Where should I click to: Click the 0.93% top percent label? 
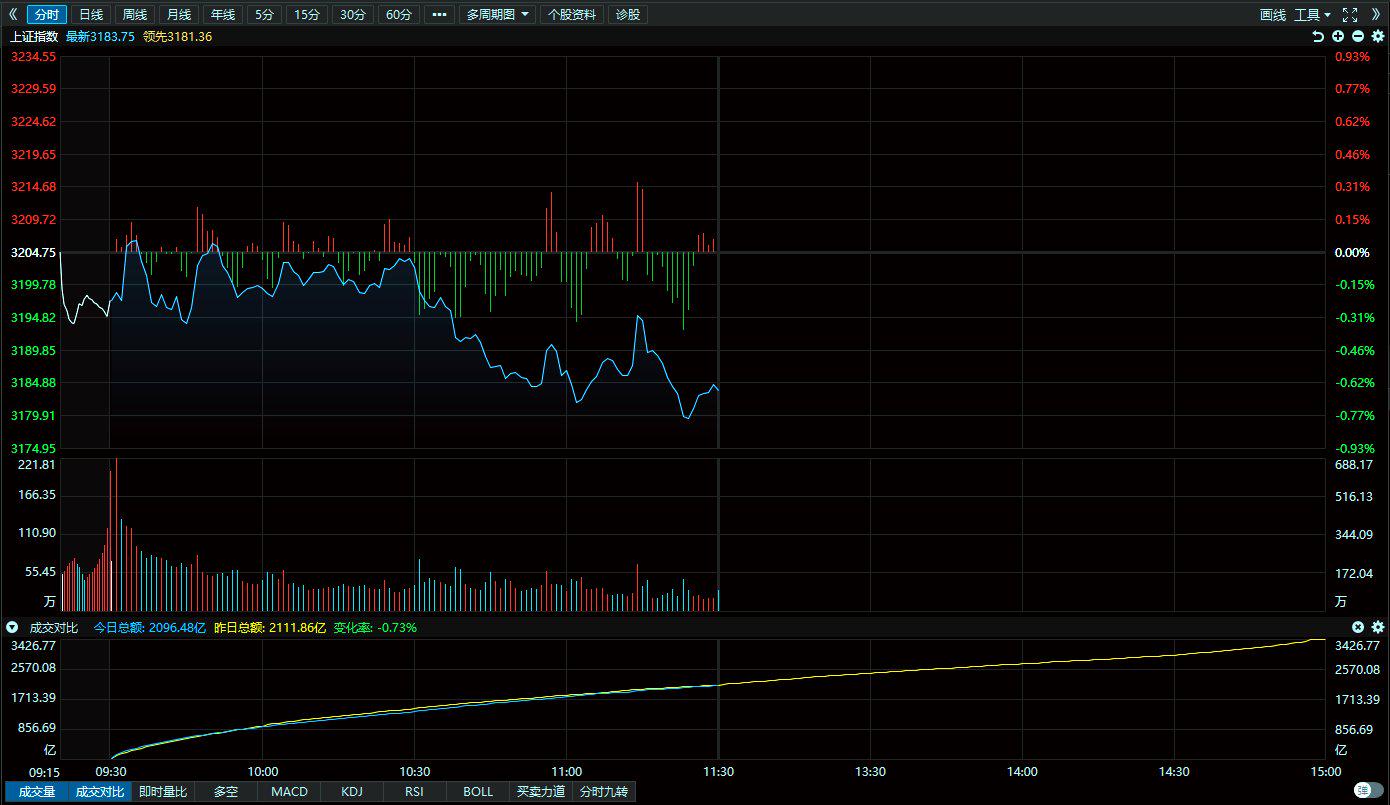pos(1353,57)
